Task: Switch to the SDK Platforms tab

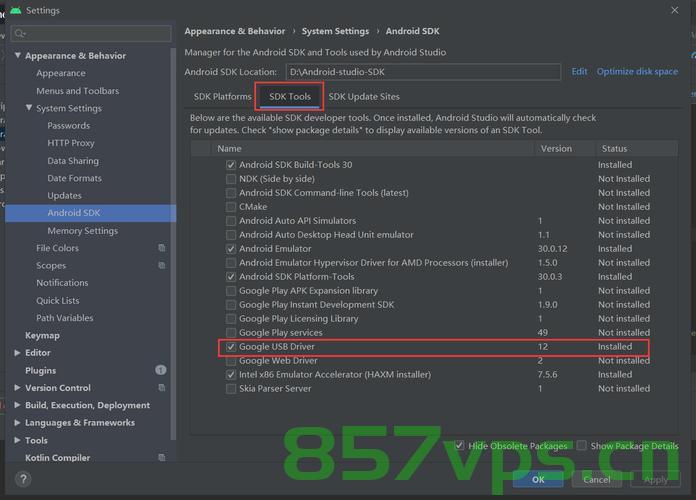Action: [222, 96]
